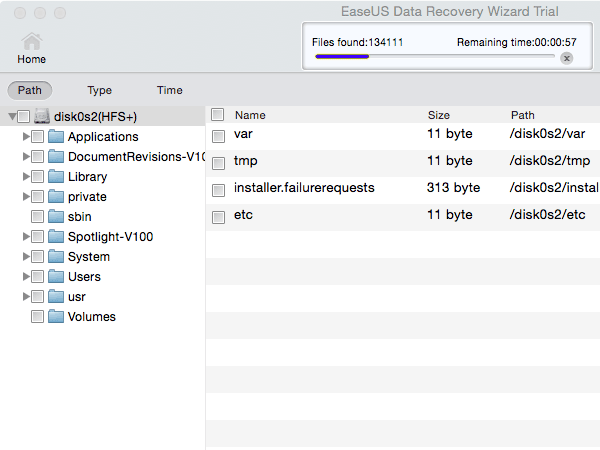
Task: Expand the Spotlight-V100 folder
Action: coord(26,236)
